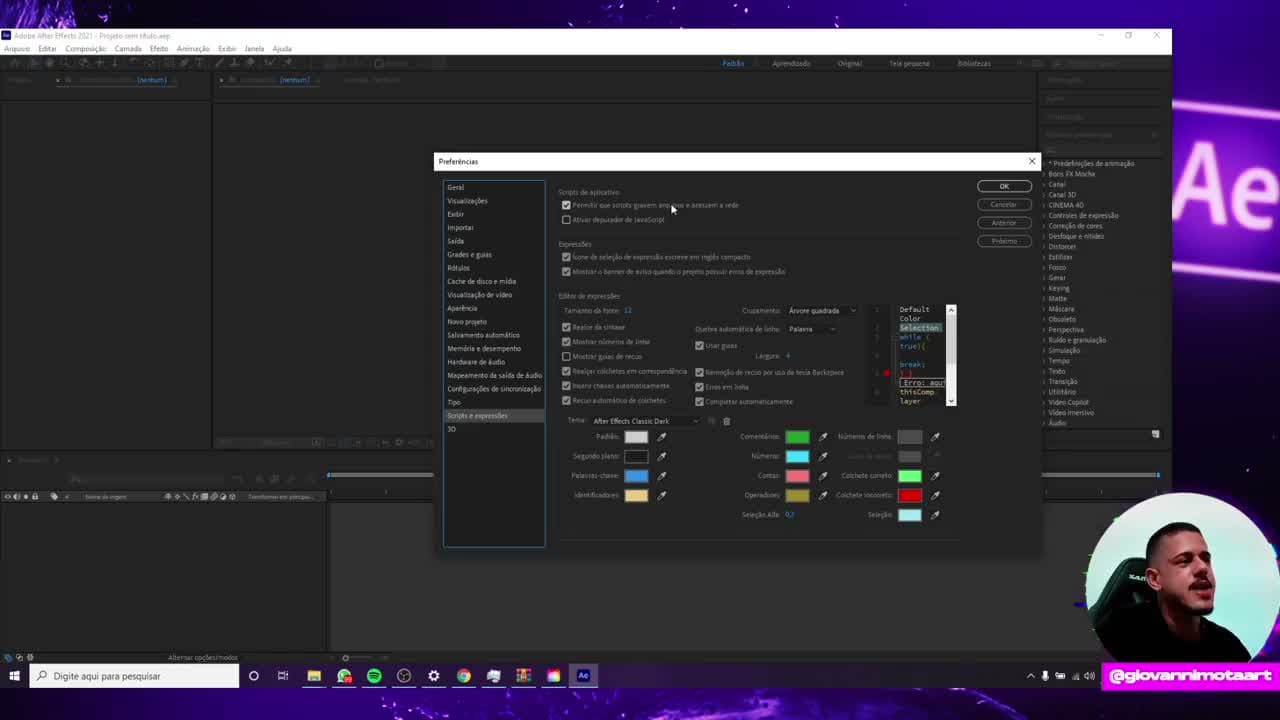Click the Cancelar button

click(1004, 204)
